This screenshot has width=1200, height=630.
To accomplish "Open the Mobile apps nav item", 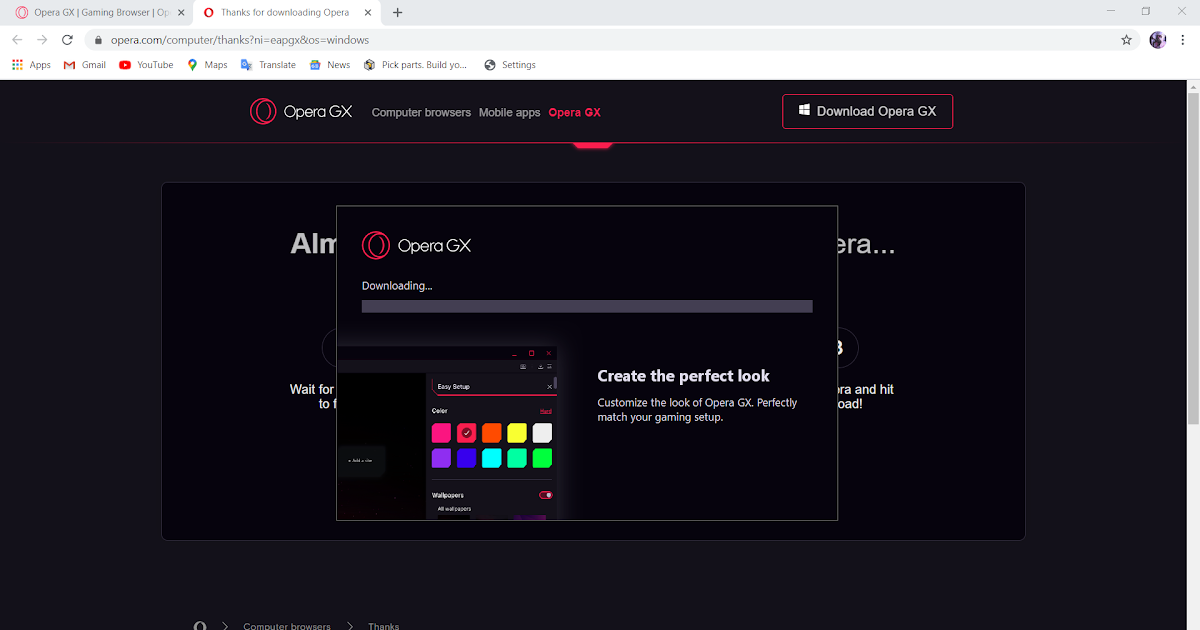I will pos(509,113).
